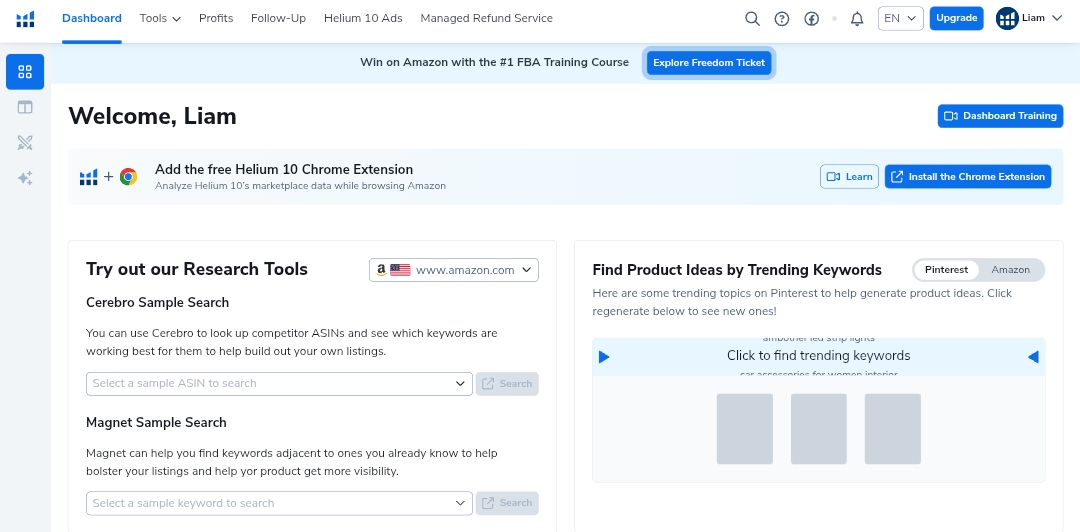Go to the Dashboard tab

tap(92, 19)
